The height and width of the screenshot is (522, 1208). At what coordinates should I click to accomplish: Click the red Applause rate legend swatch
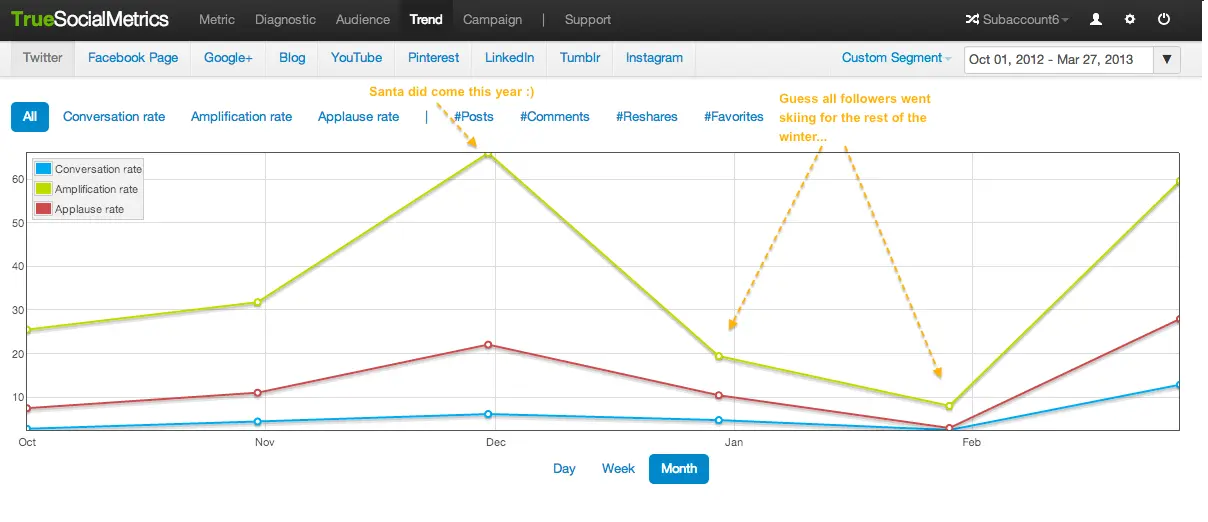(44, 209)
